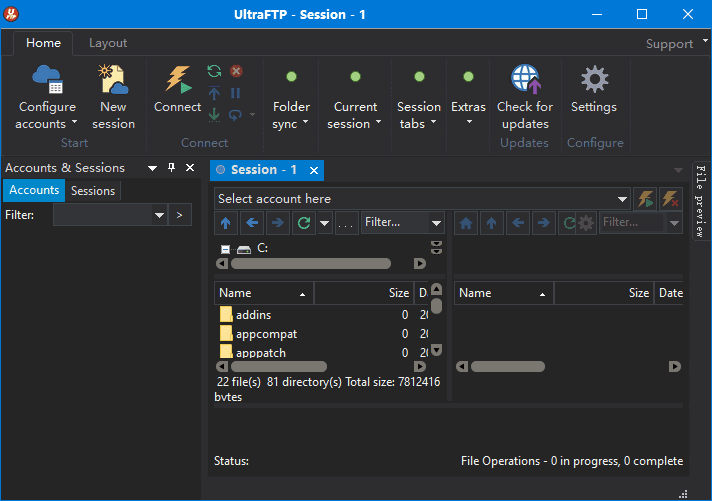Click connect icon beside account selector
The image size is (712, 501).
pos(645,199)
